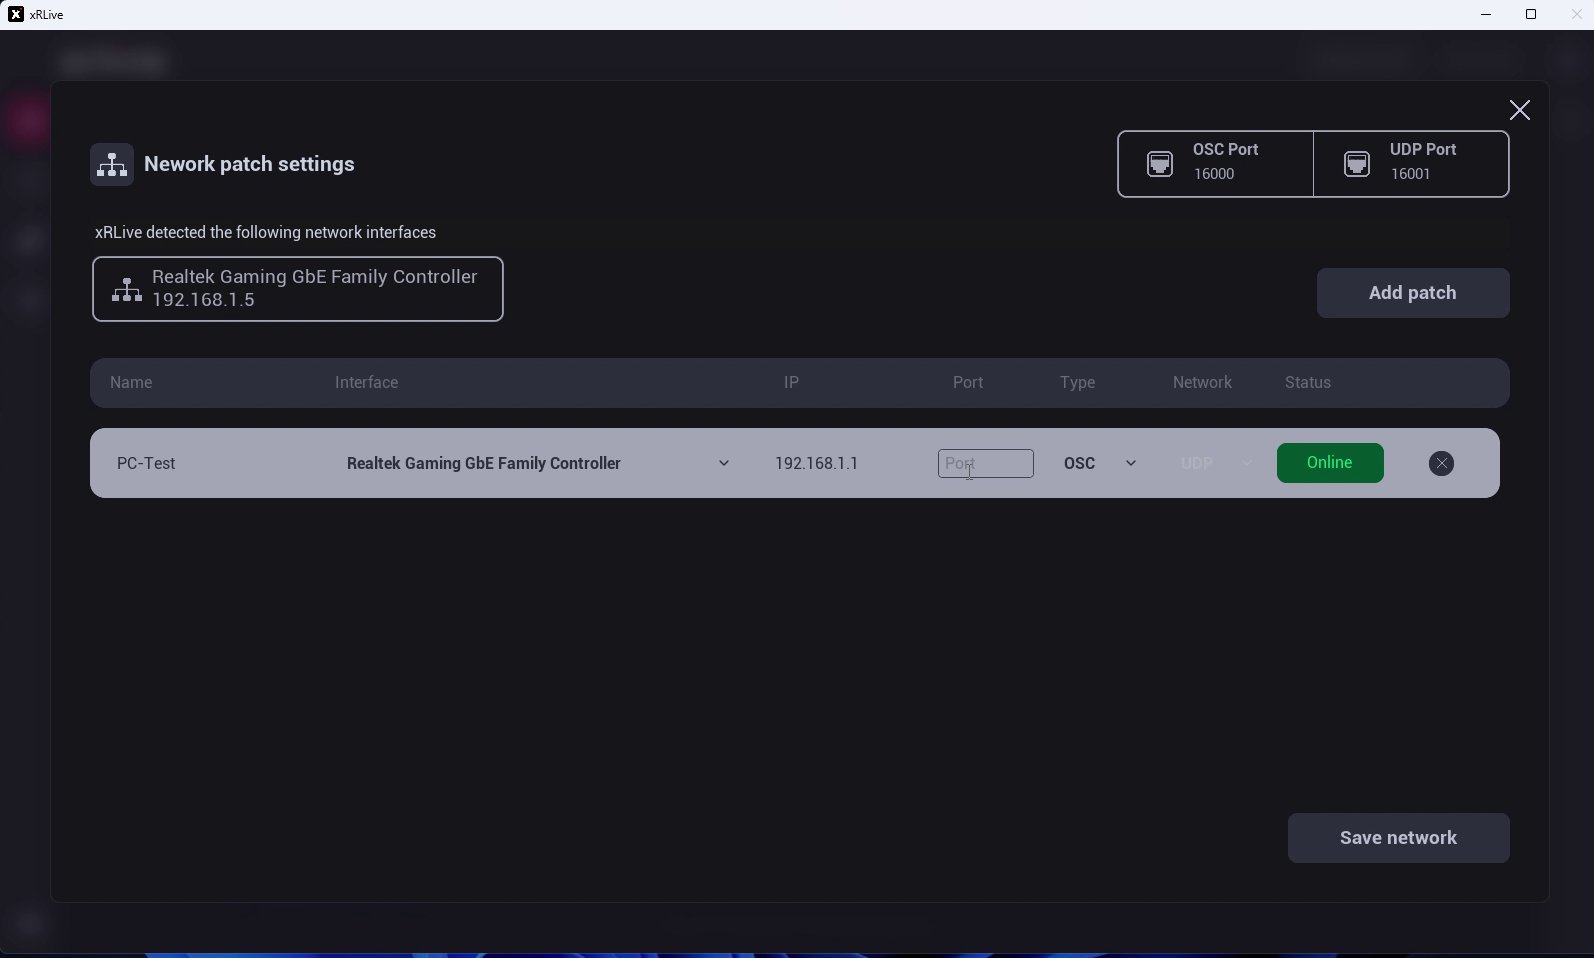Click the detected network interfaces label text
The width and height of the screenshot is (1594, 958).
click(x=265, y=232)
